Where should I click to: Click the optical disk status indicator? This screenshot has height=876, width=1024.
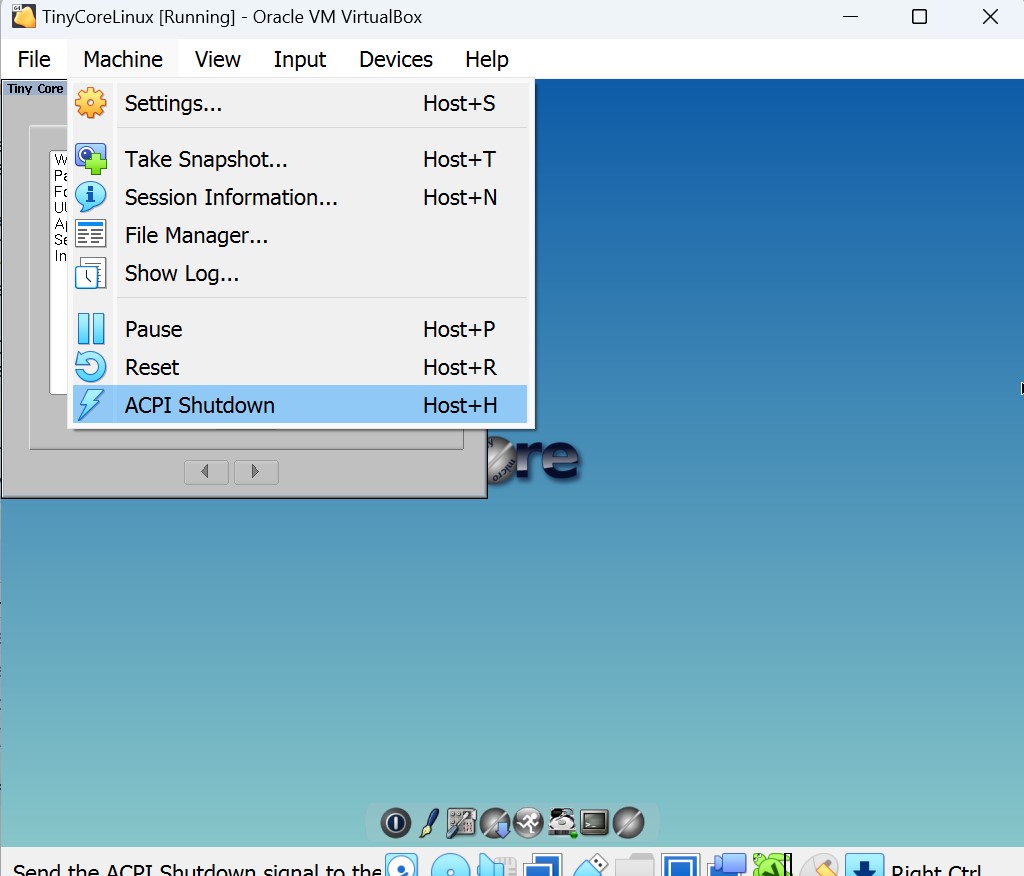(x=451, y=866)
